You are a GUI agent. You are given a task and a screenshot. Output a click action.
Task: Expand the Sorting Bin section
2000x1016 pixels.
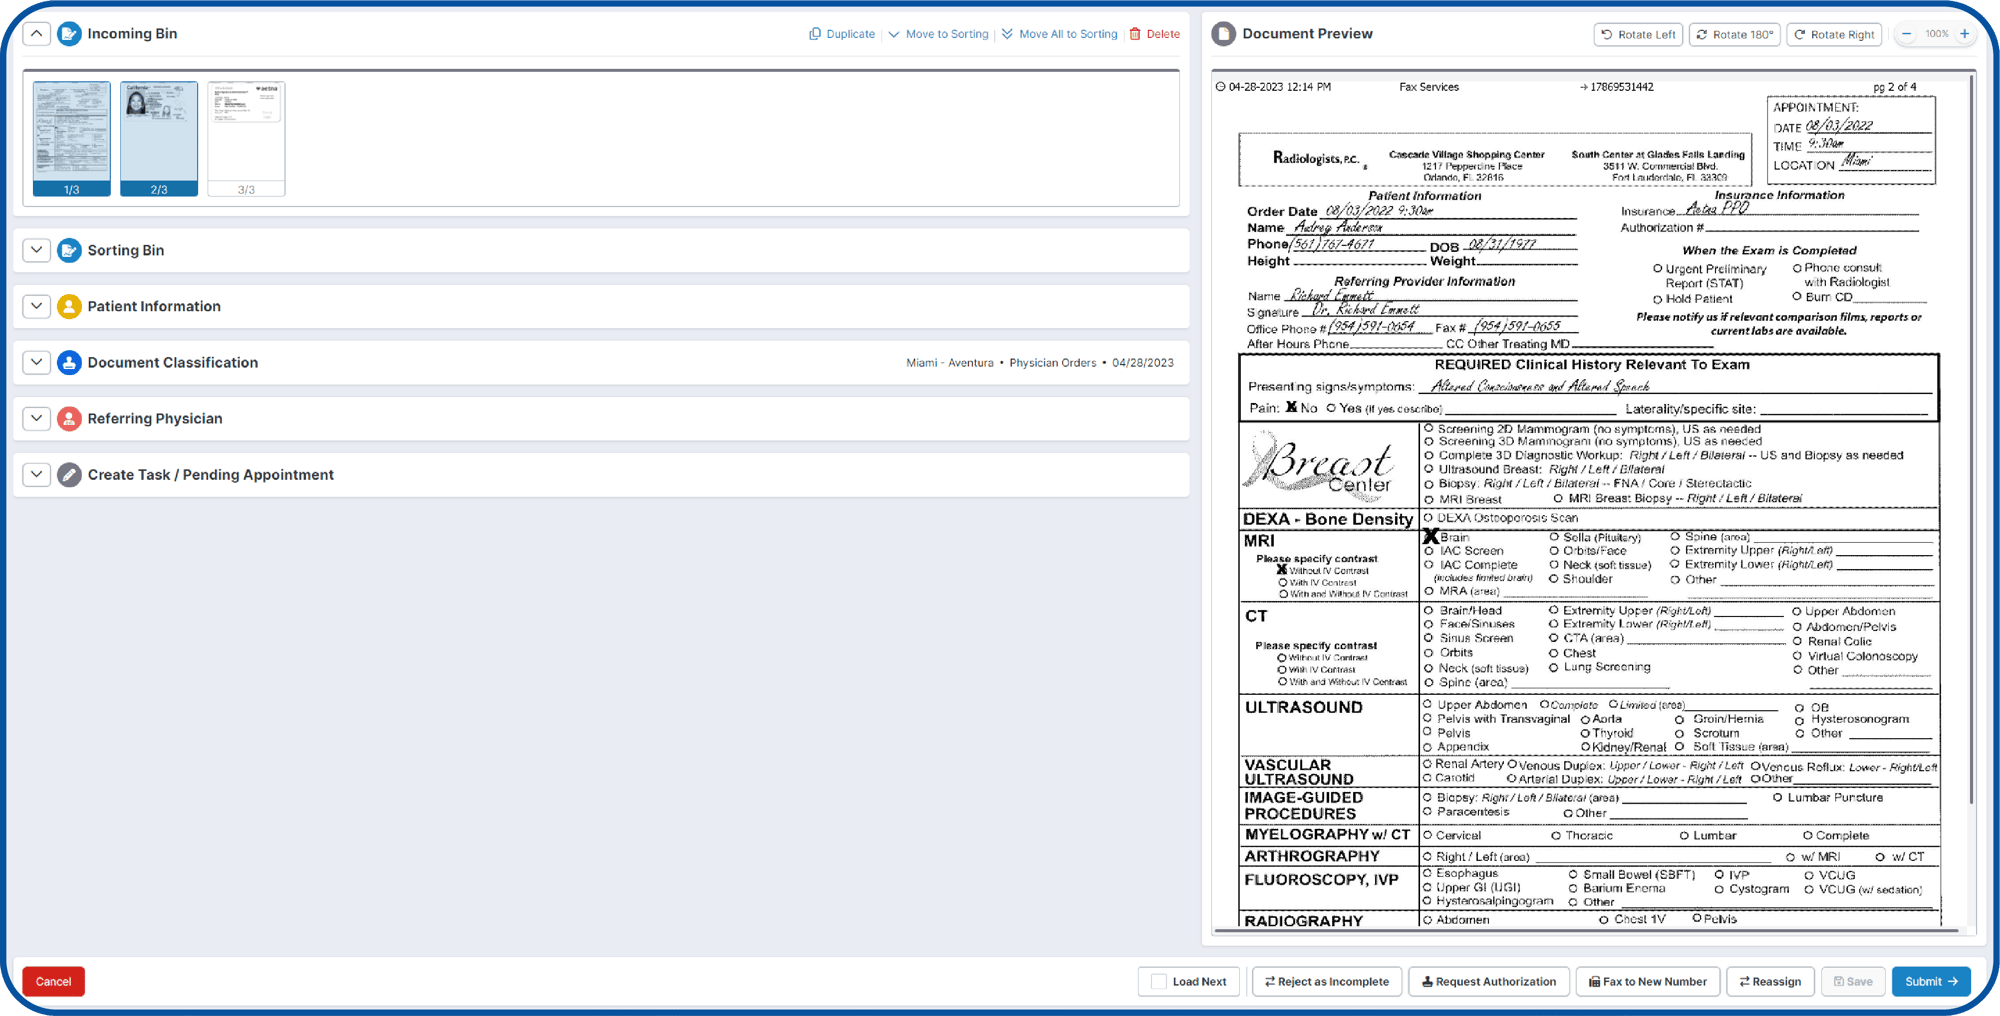pyautogui.click(x=36, y=250)
